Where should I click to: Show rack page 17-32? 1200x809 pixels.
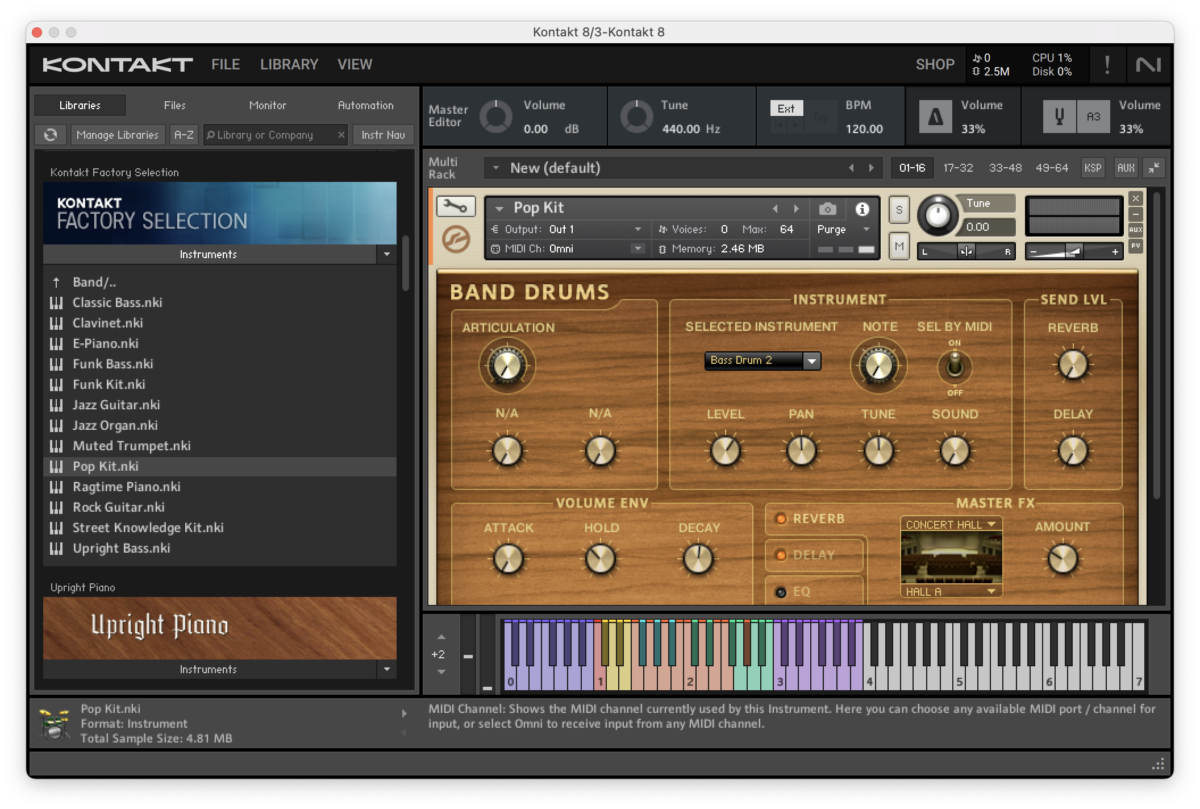(957, 168)
